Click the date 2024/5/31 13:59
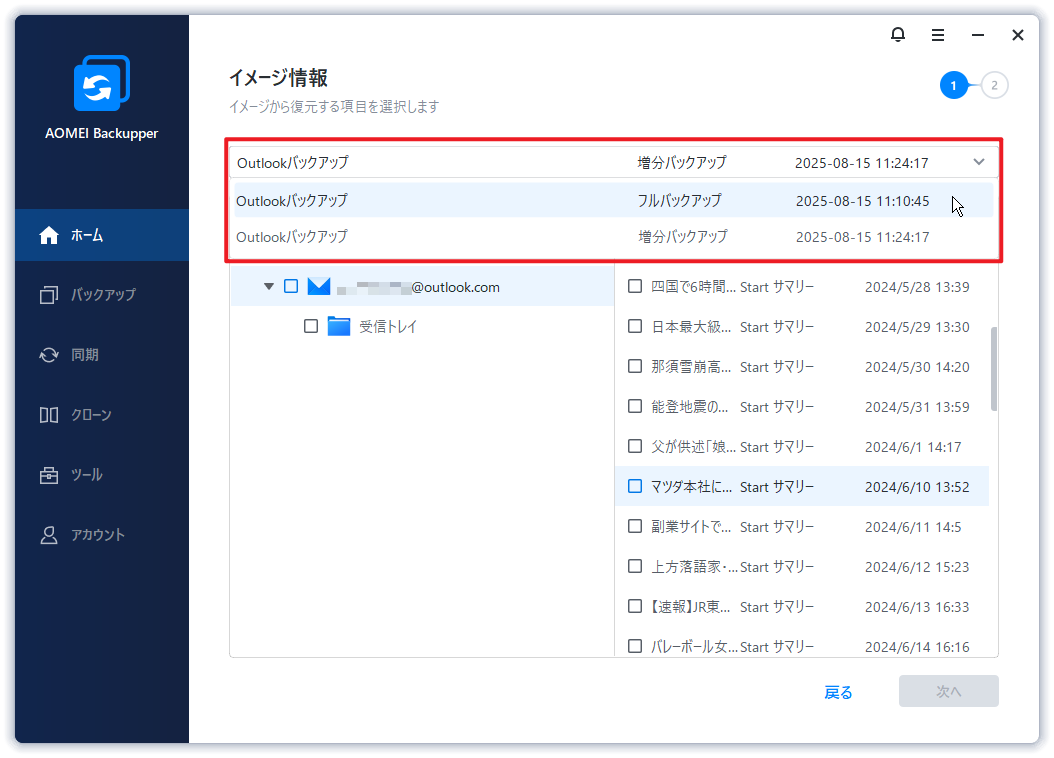The image size is (1054, 758). 917,407
